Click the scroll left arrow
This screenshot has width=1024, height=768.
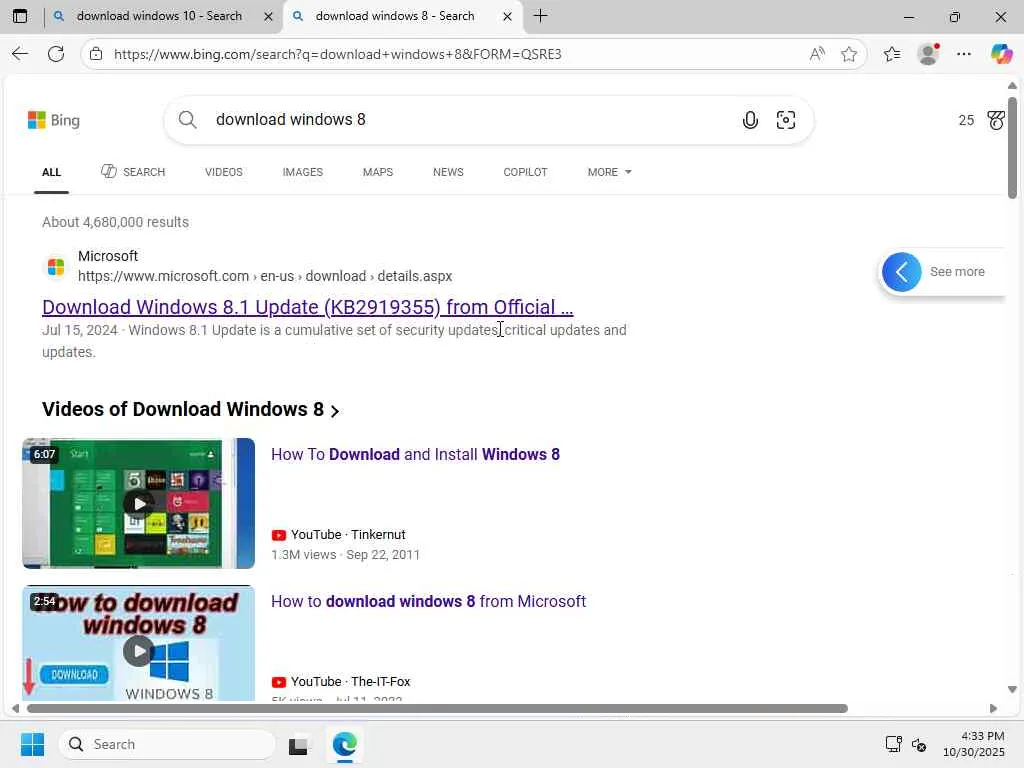pos(16,709)
